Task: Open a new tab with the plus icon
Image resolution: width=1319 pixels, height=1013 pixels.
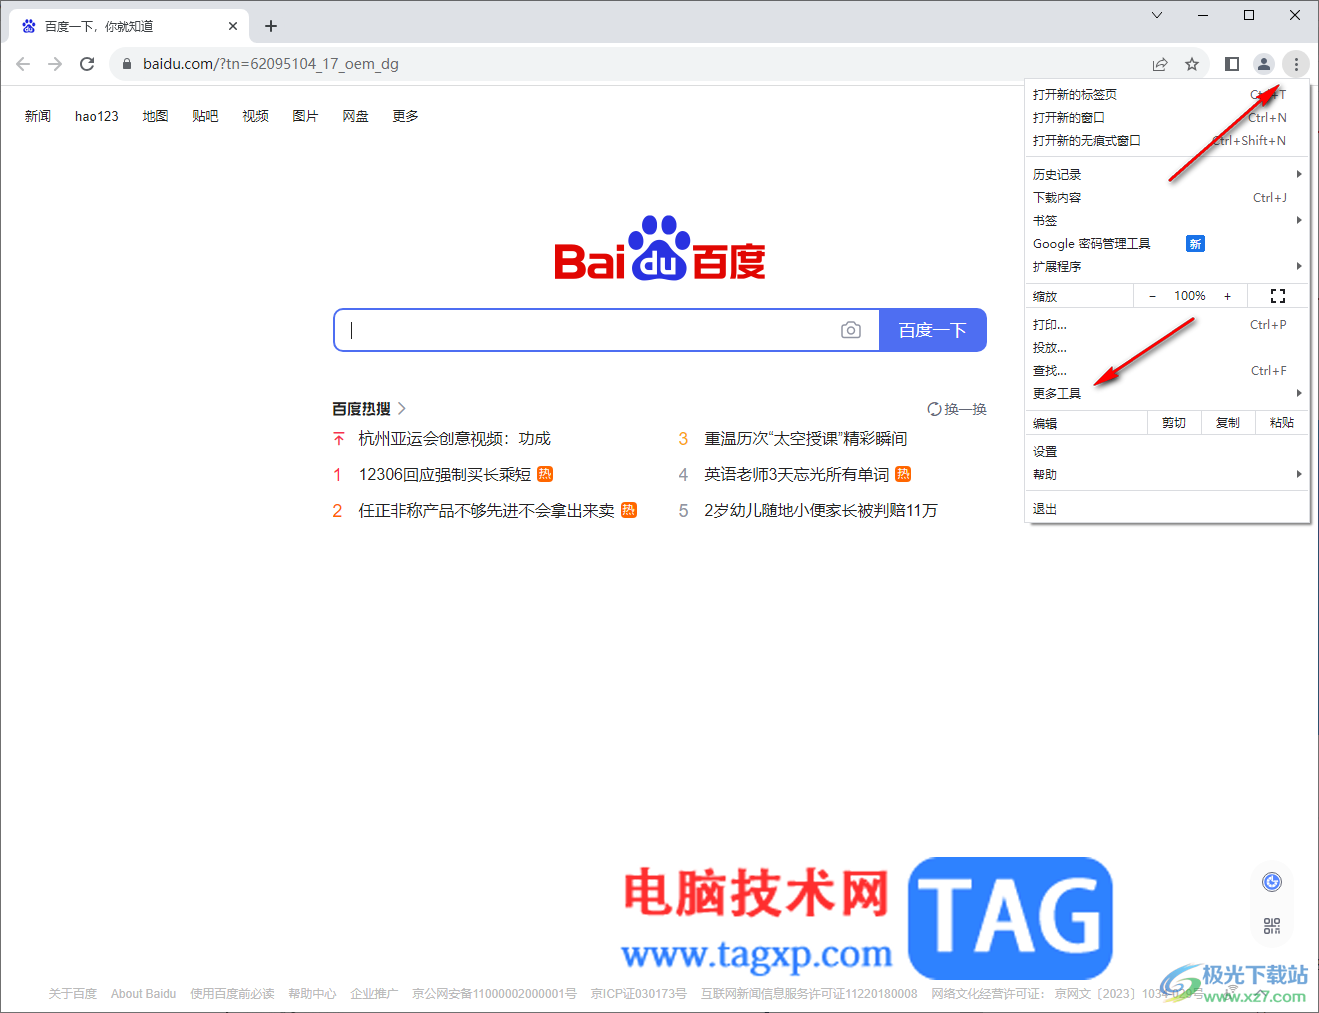Action: (271, 26)
